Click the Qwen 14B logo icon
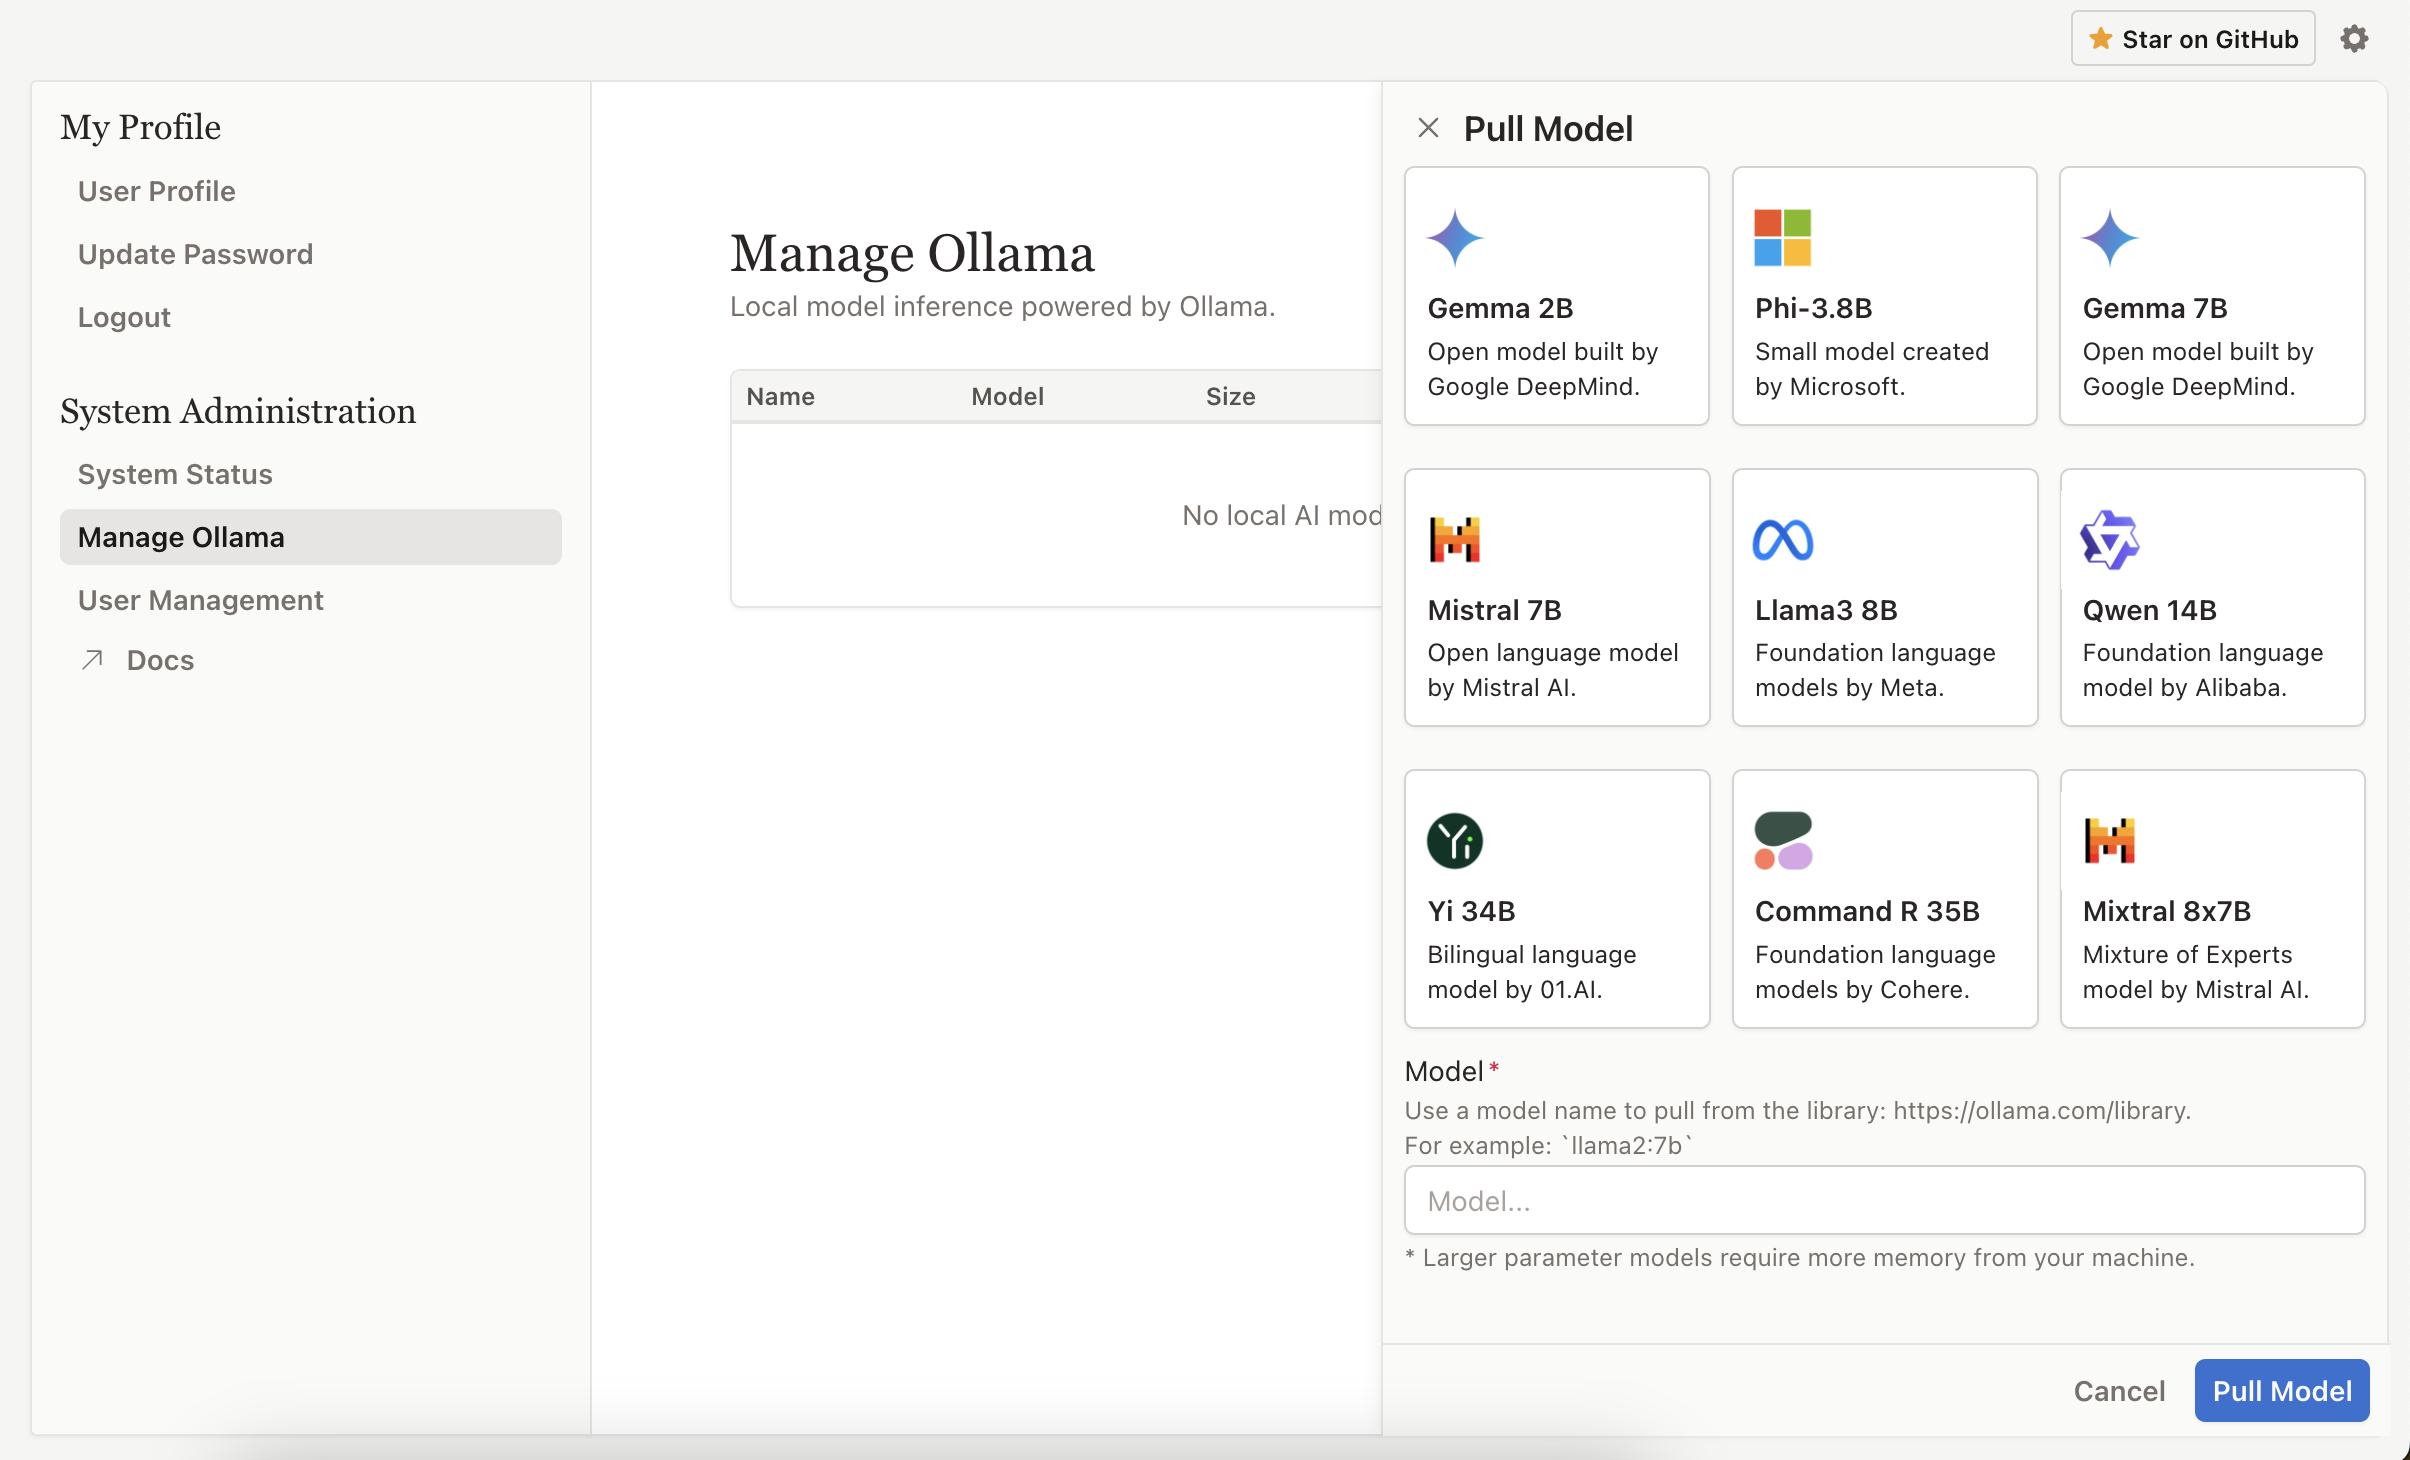The width and height of the screenshot is (2410, 1460). pos(2110,540)
